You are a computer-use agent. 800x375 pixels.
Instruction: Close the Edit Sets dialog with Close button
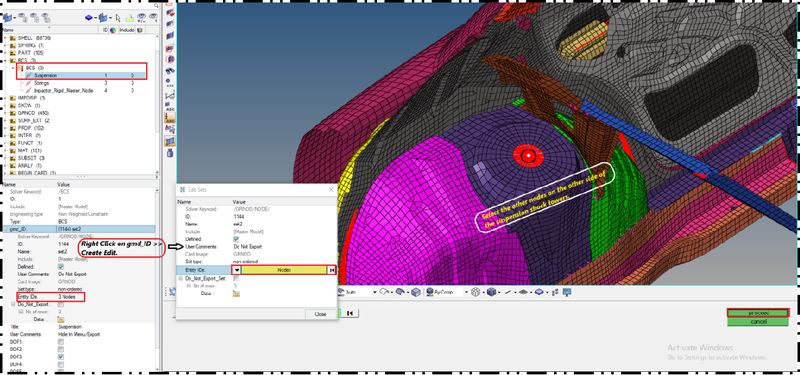pyautogui.click(x=320, y=314)
